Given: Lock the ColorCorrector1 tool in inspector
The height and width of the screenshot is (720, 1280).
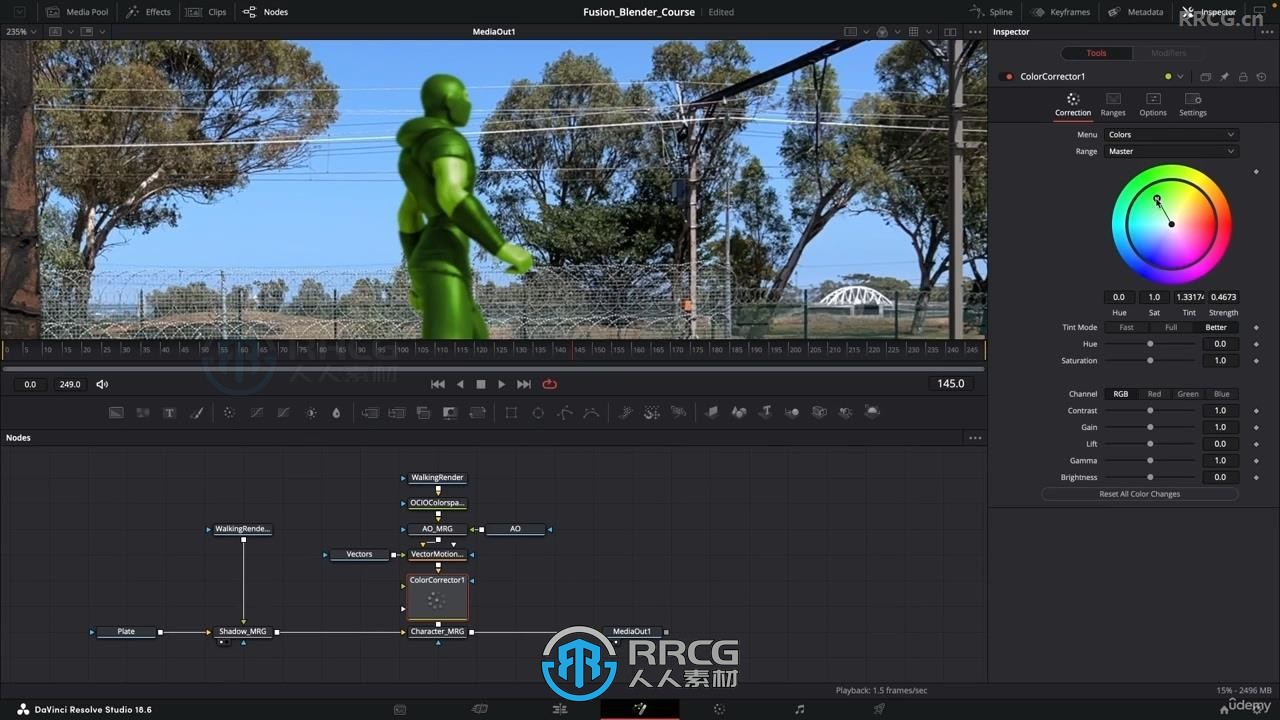Looking at the screenshot, I should click(x=1243, y=77).
